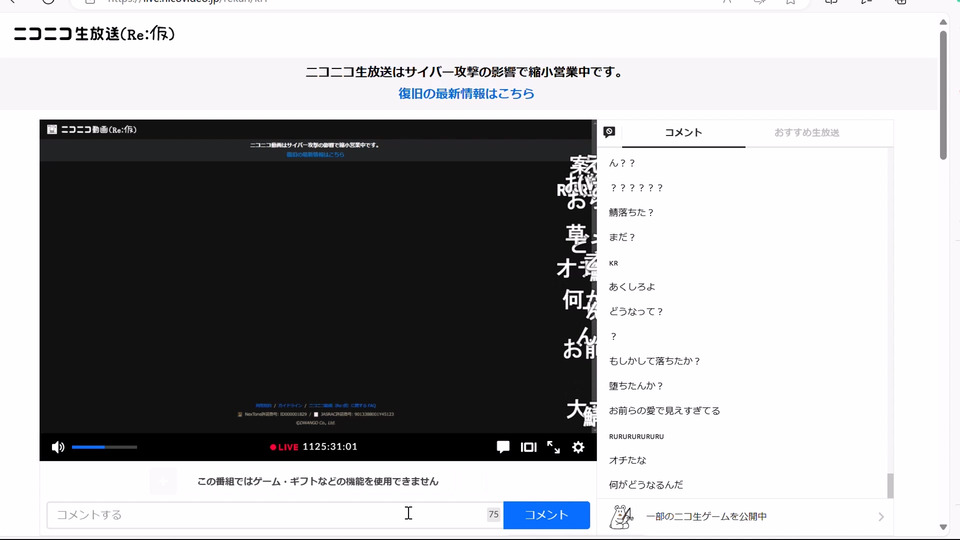Click the blue コメント submit button
Viewport: 960px width, 540px height.
[x=547, y=515]
